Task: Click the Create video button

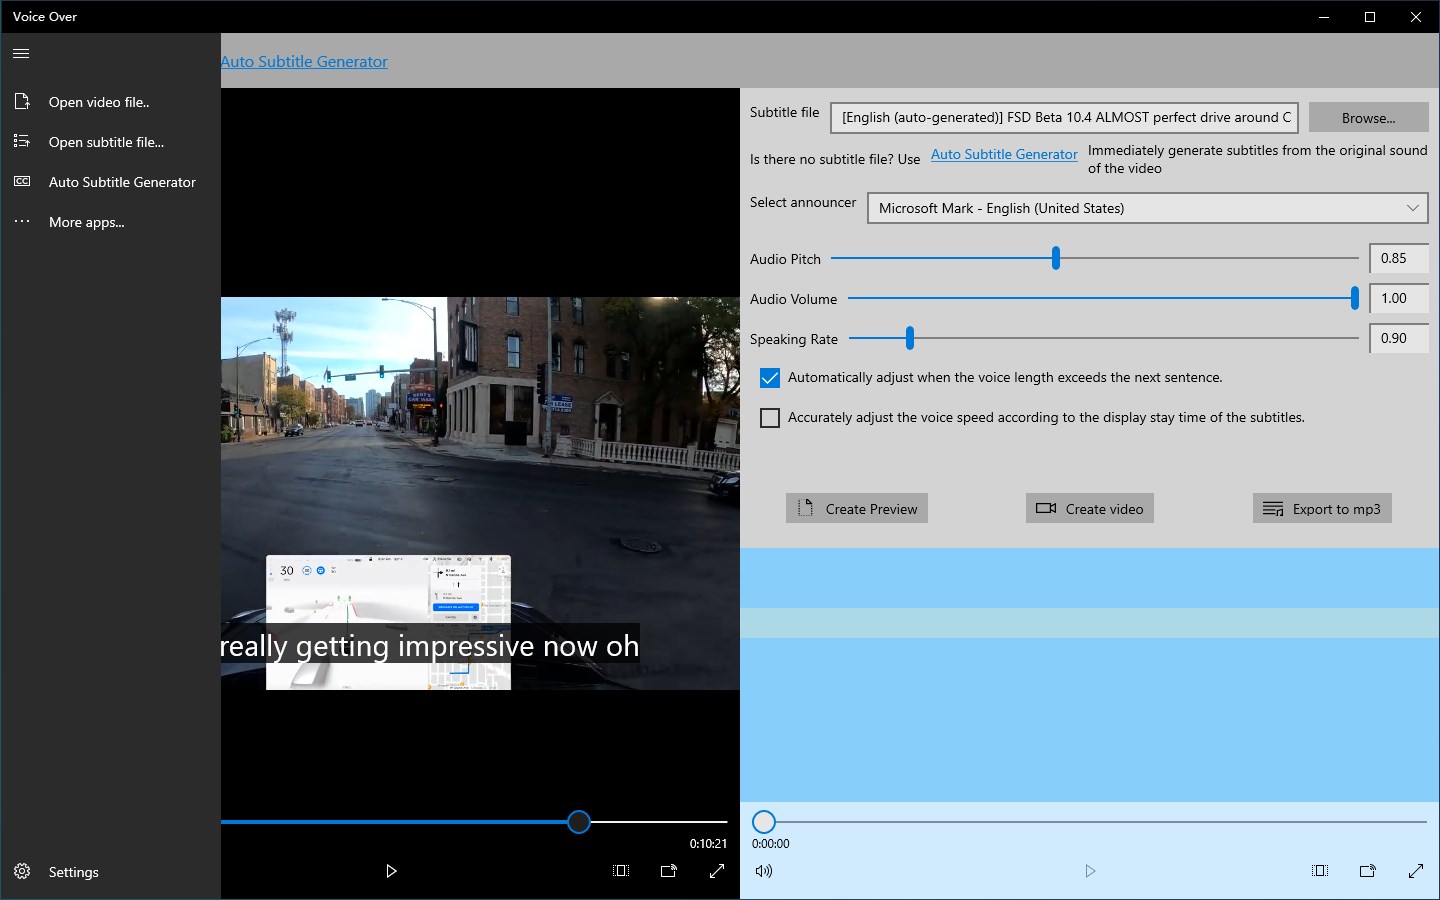Action: (x=1090, y=509)
